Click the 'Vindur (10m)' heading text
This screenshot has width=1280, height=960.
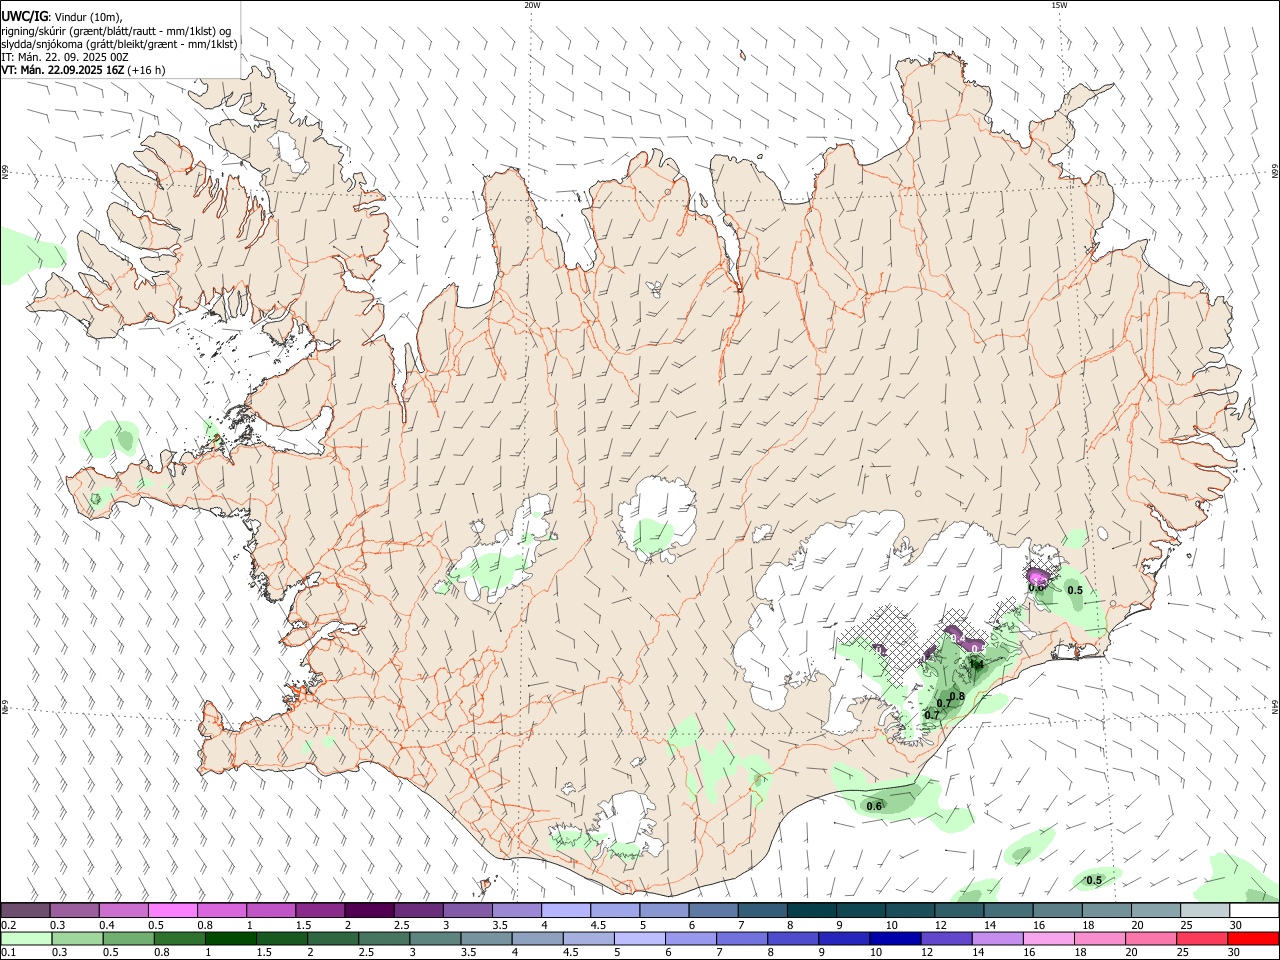(88, 17)
